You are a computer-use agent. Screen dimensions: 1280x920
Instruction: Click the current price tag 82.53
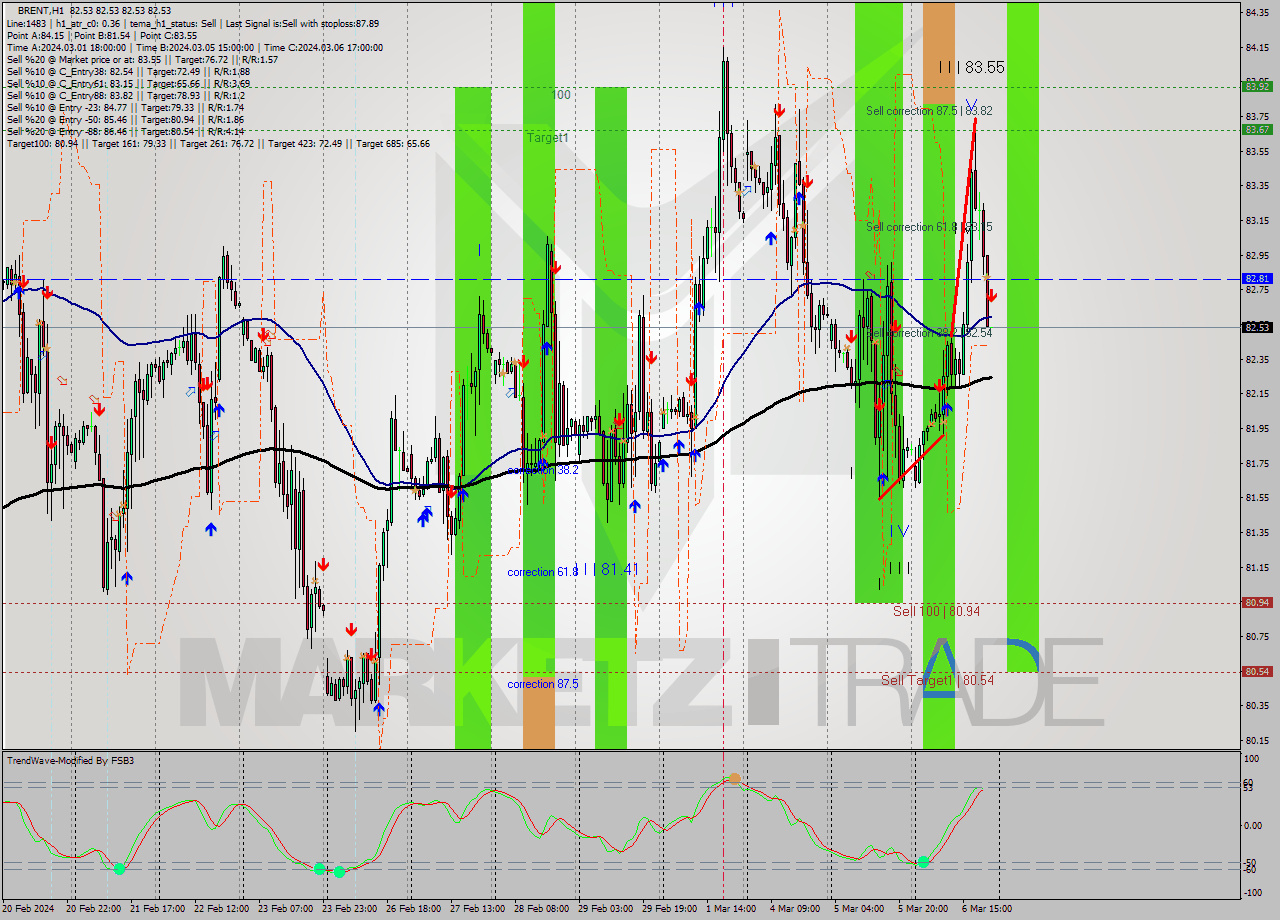(1257, 327)
